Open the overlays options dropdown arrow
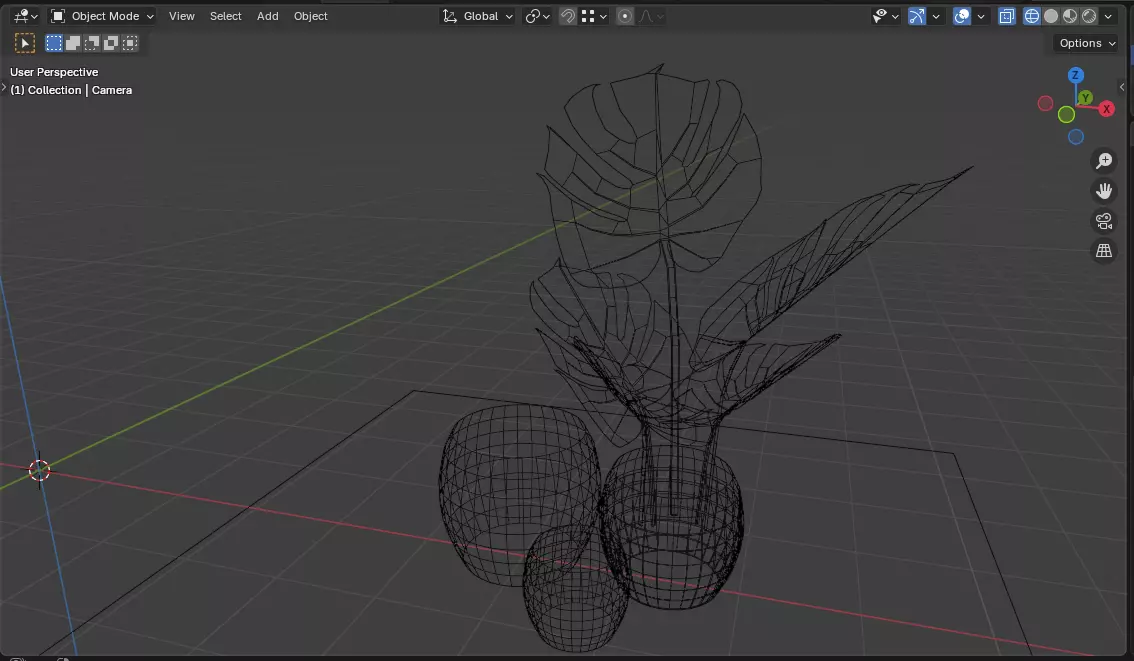The width and height of the screenshot is (1134, 661). 981,16
